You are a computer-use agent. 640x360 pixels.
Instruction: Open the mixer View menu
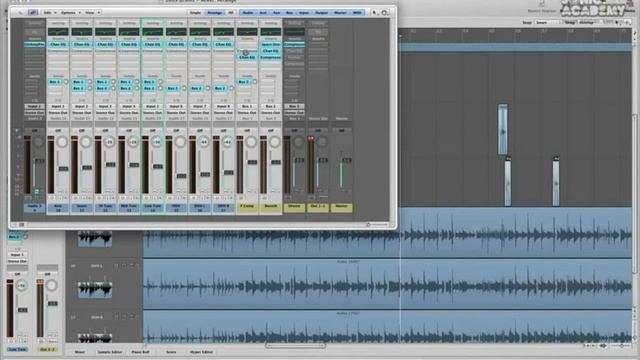click(x=92, y=13)
